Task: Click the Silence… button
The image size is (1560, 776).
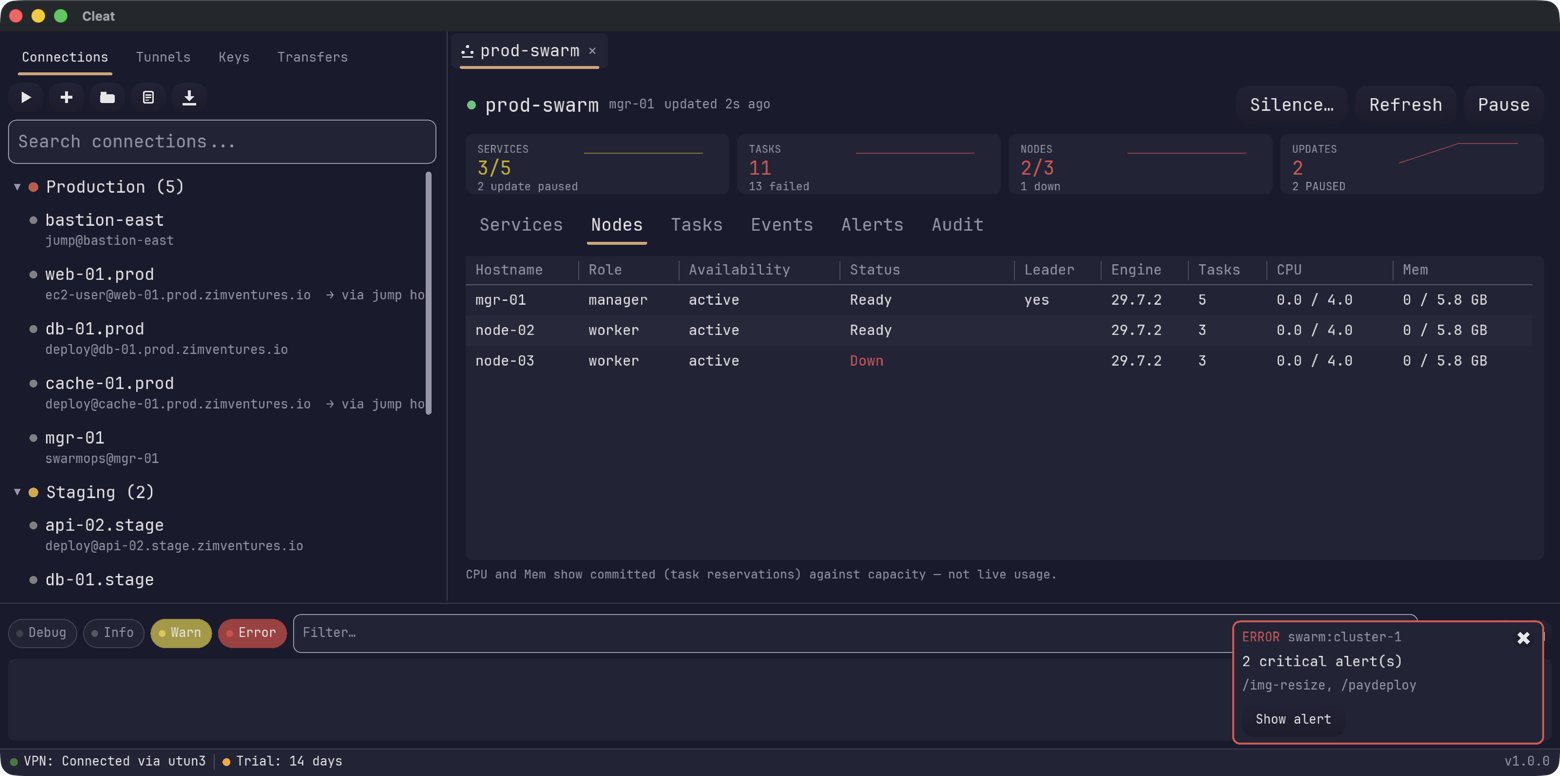Action: (1292, 105)
